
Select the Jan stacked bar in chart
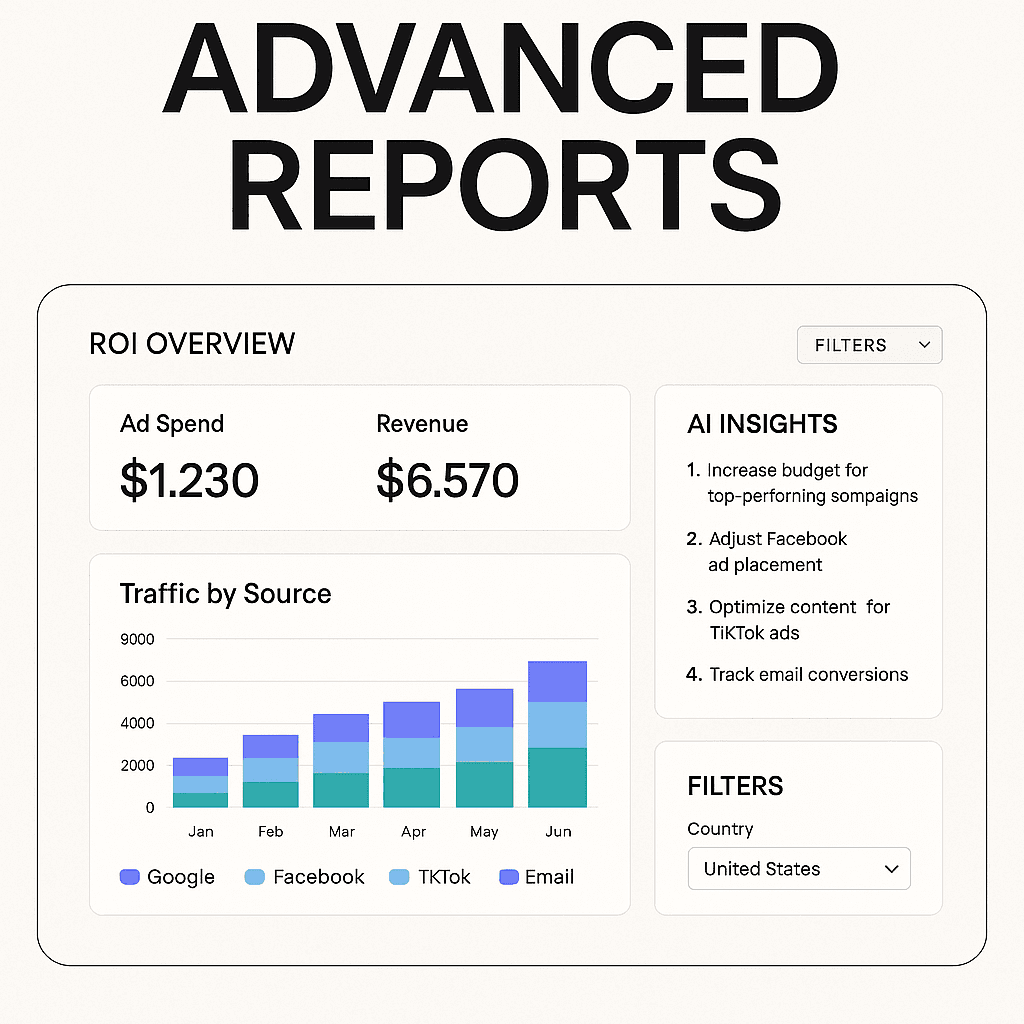point(200,782)
